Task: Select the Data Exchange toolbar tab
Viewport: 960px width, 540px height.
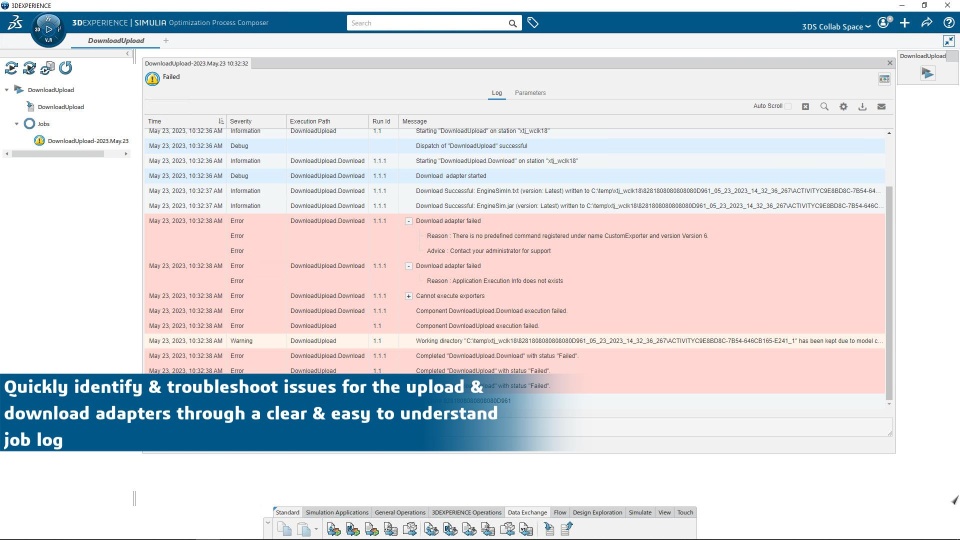Action: click(x=527, y=512)
